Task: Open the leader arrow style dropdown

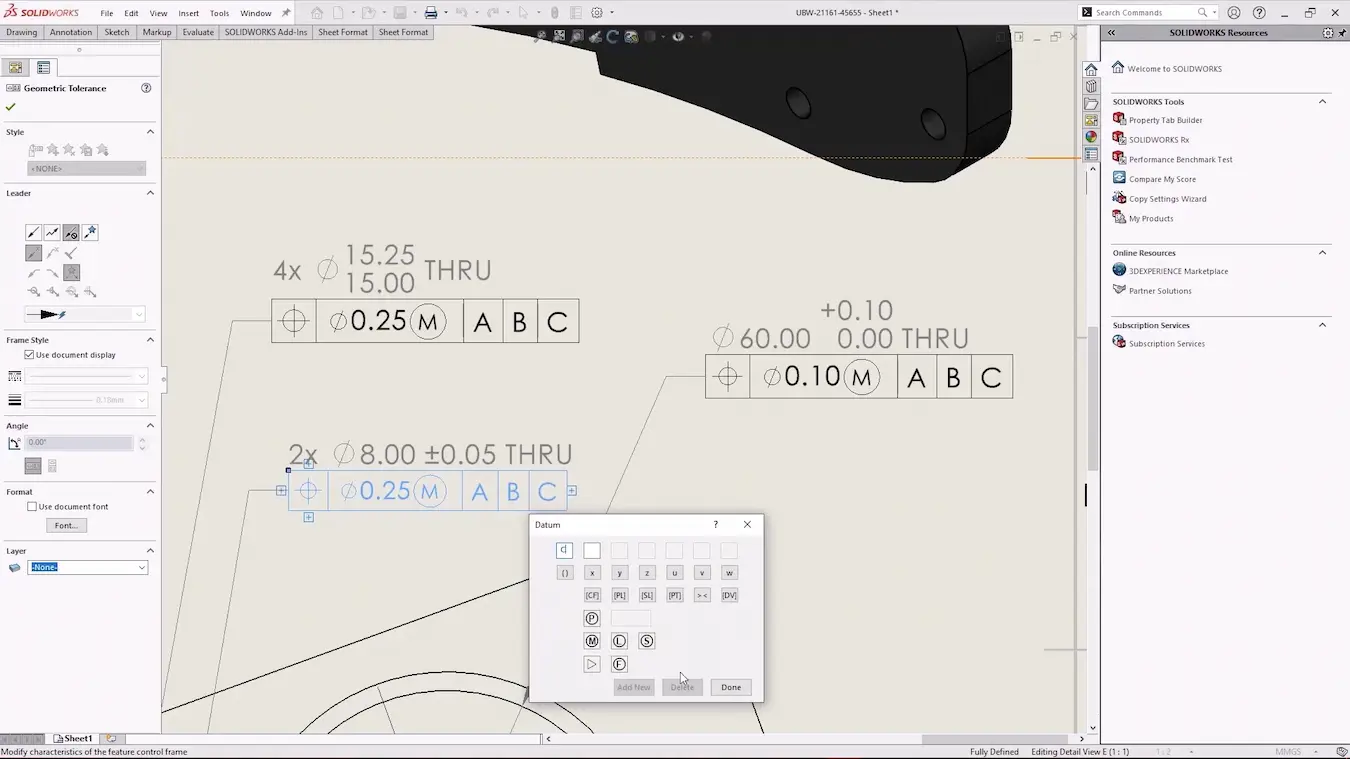Action: tap(86, 314)
